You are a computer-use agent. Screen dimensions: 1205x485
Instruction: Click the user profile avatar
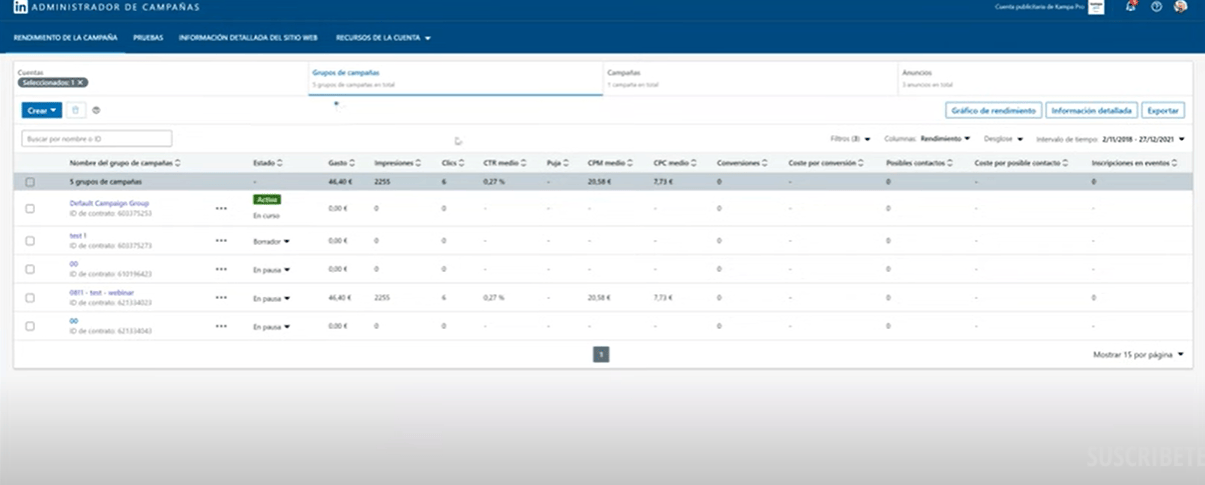pos(1181,7)
